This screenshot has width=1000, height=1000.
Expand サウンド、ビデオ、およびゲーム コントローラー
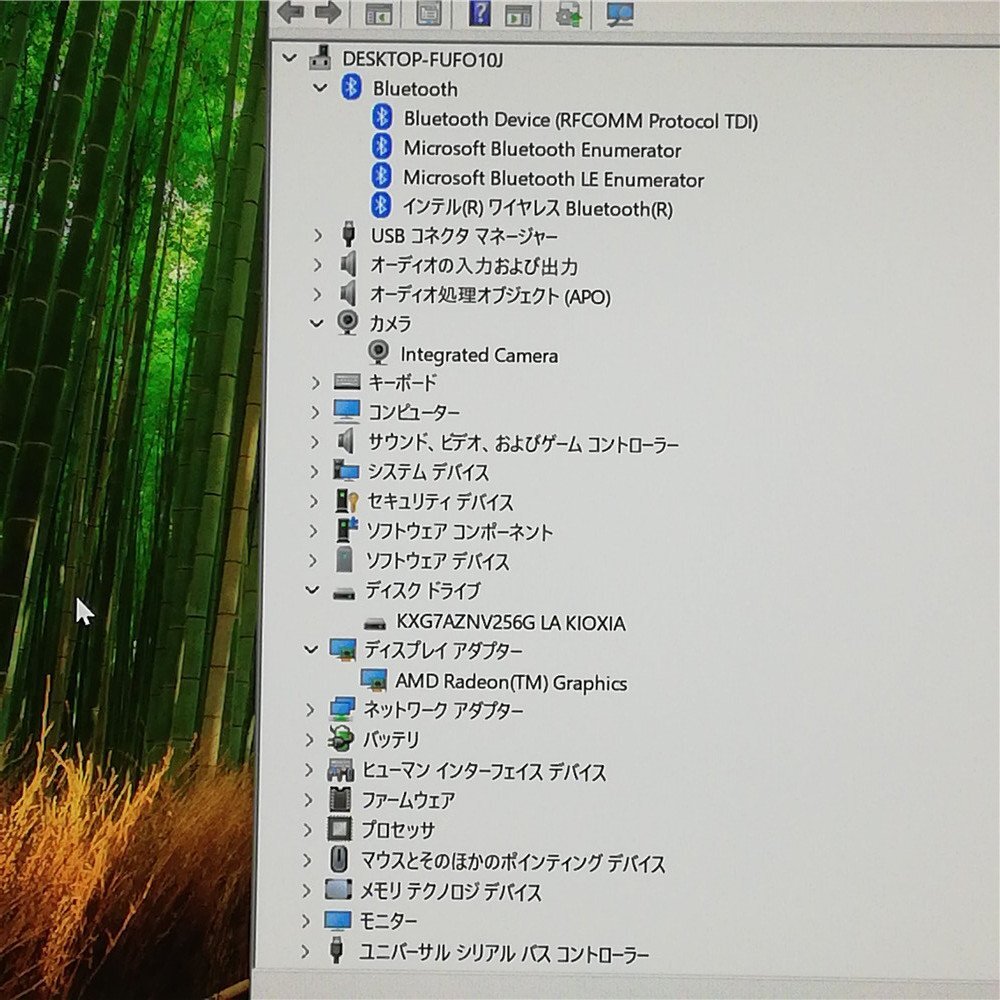click(x=314, y=441)
